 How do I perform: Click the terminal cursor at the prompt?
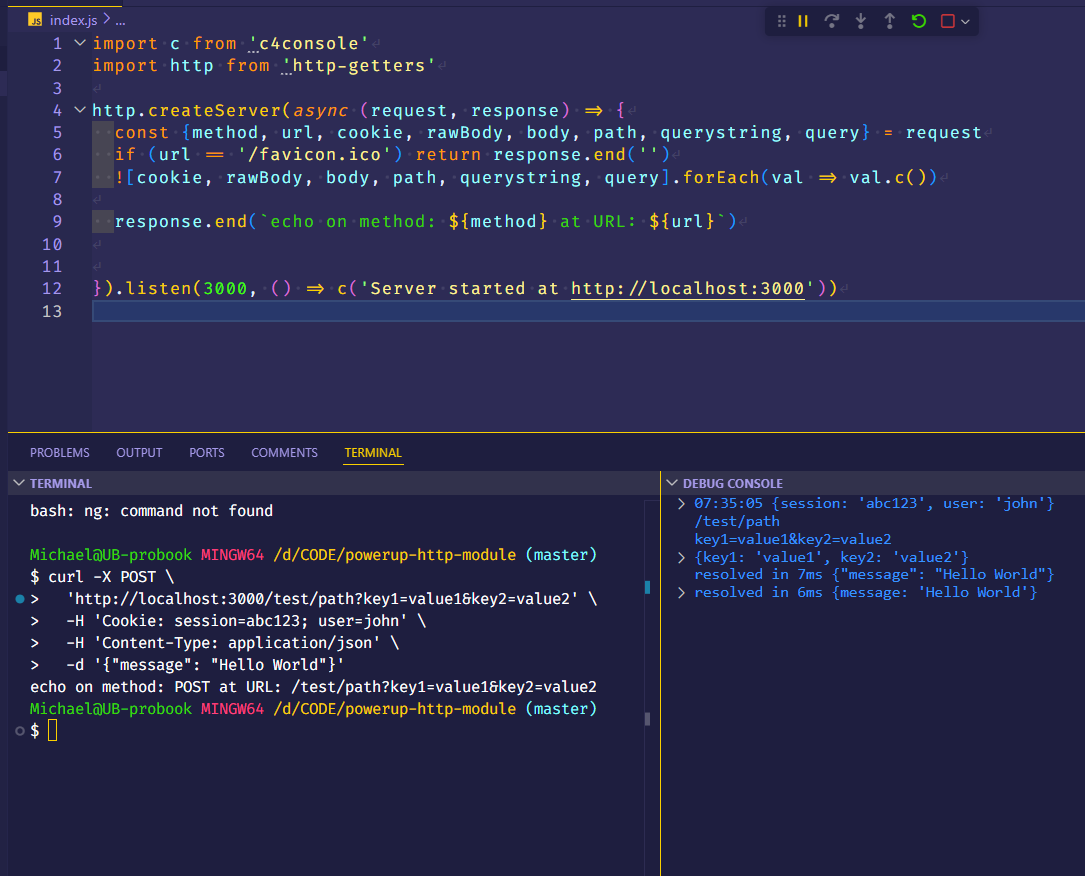[x=53, y=731]
